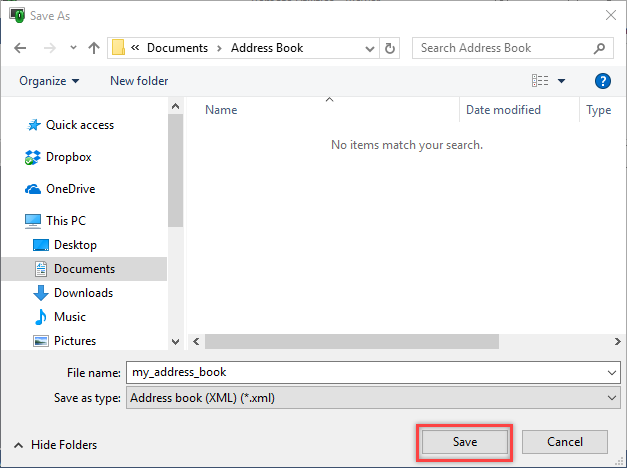Viewport: 627px width, 468px height.
Task: Click the Cancel button
Action: click(565, 442)
